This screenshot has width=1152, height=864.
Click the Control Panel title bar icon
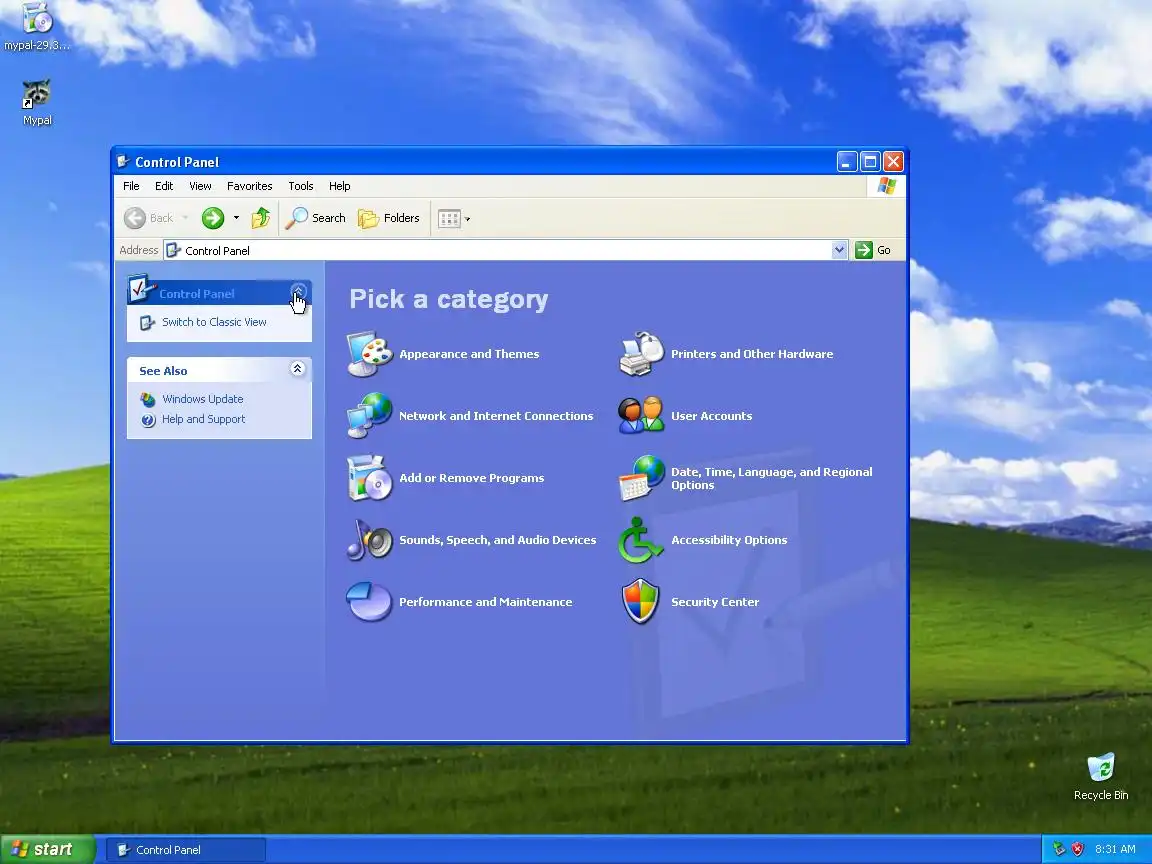tap(123, 162)
